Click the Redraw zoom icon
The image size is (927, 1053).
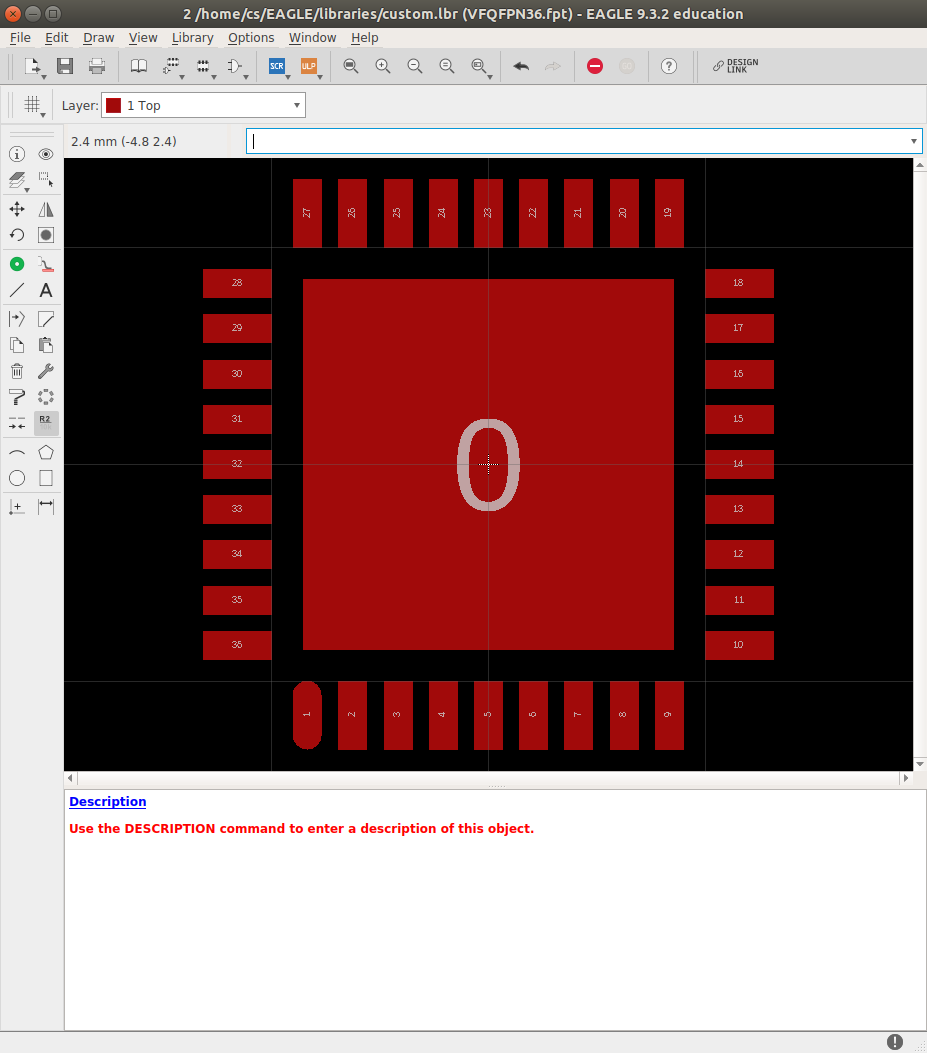point(447,66)
